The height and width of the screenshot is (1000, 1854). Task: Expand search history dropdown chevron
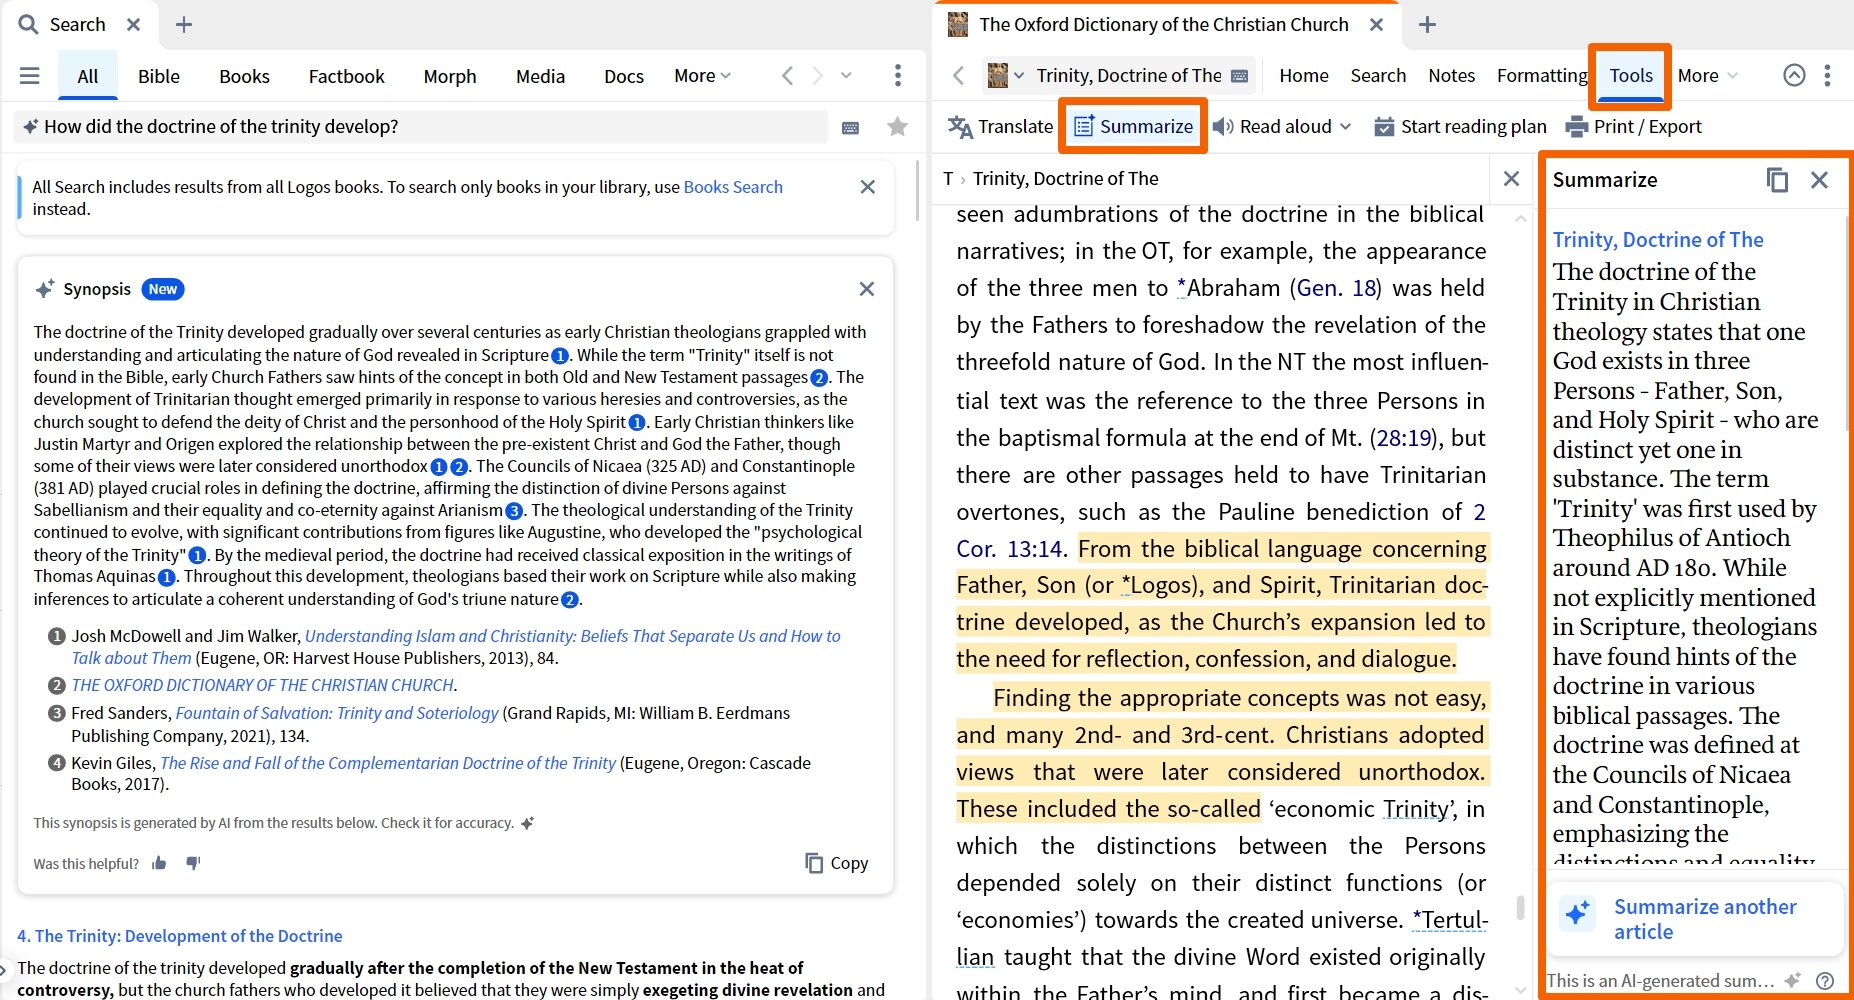pyautogui.click(x=846, y=76)
